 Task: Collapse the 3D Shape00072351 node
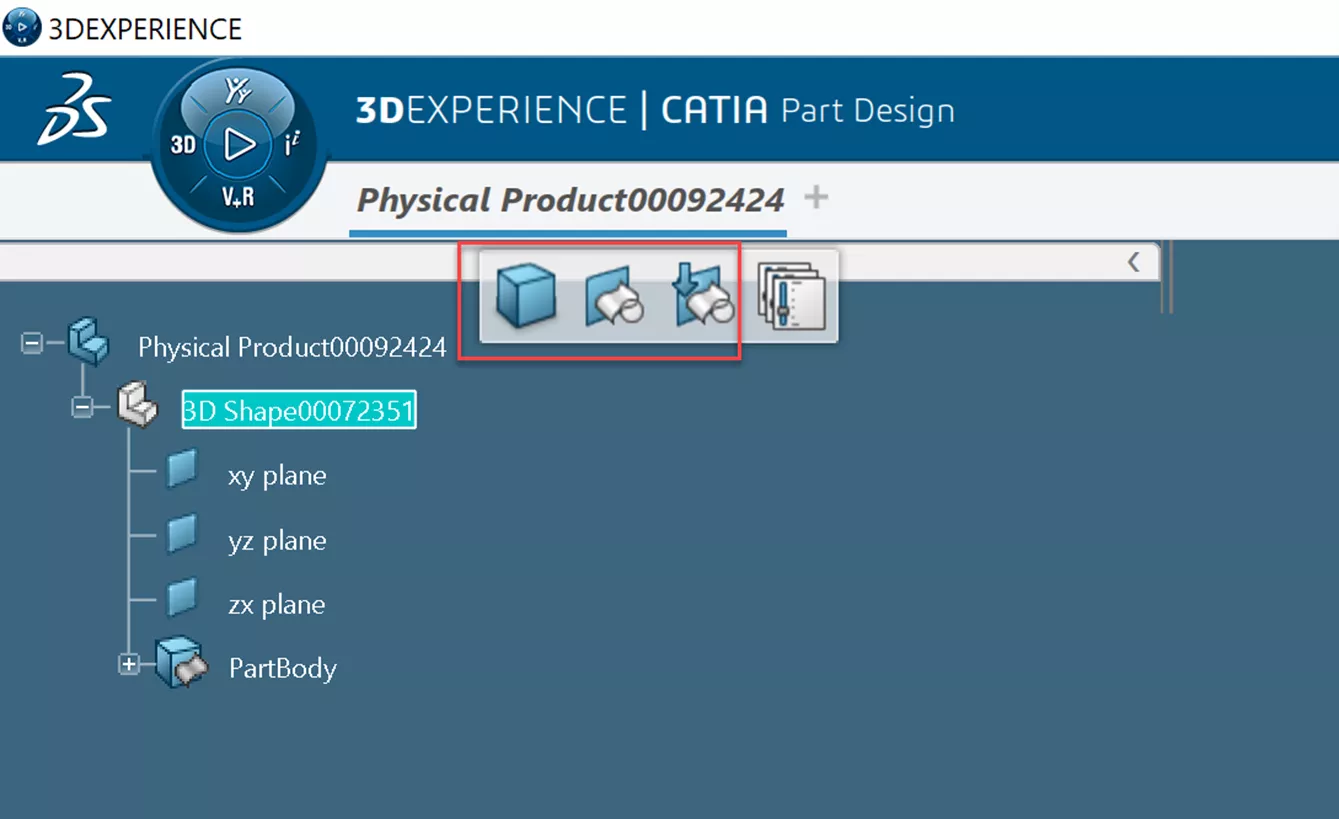[82, 407]
